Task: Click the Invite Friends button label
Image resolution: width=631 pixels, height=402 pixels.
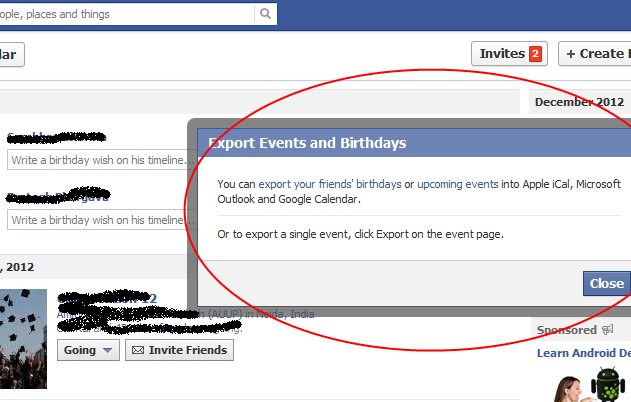Action: coord(186,350)
